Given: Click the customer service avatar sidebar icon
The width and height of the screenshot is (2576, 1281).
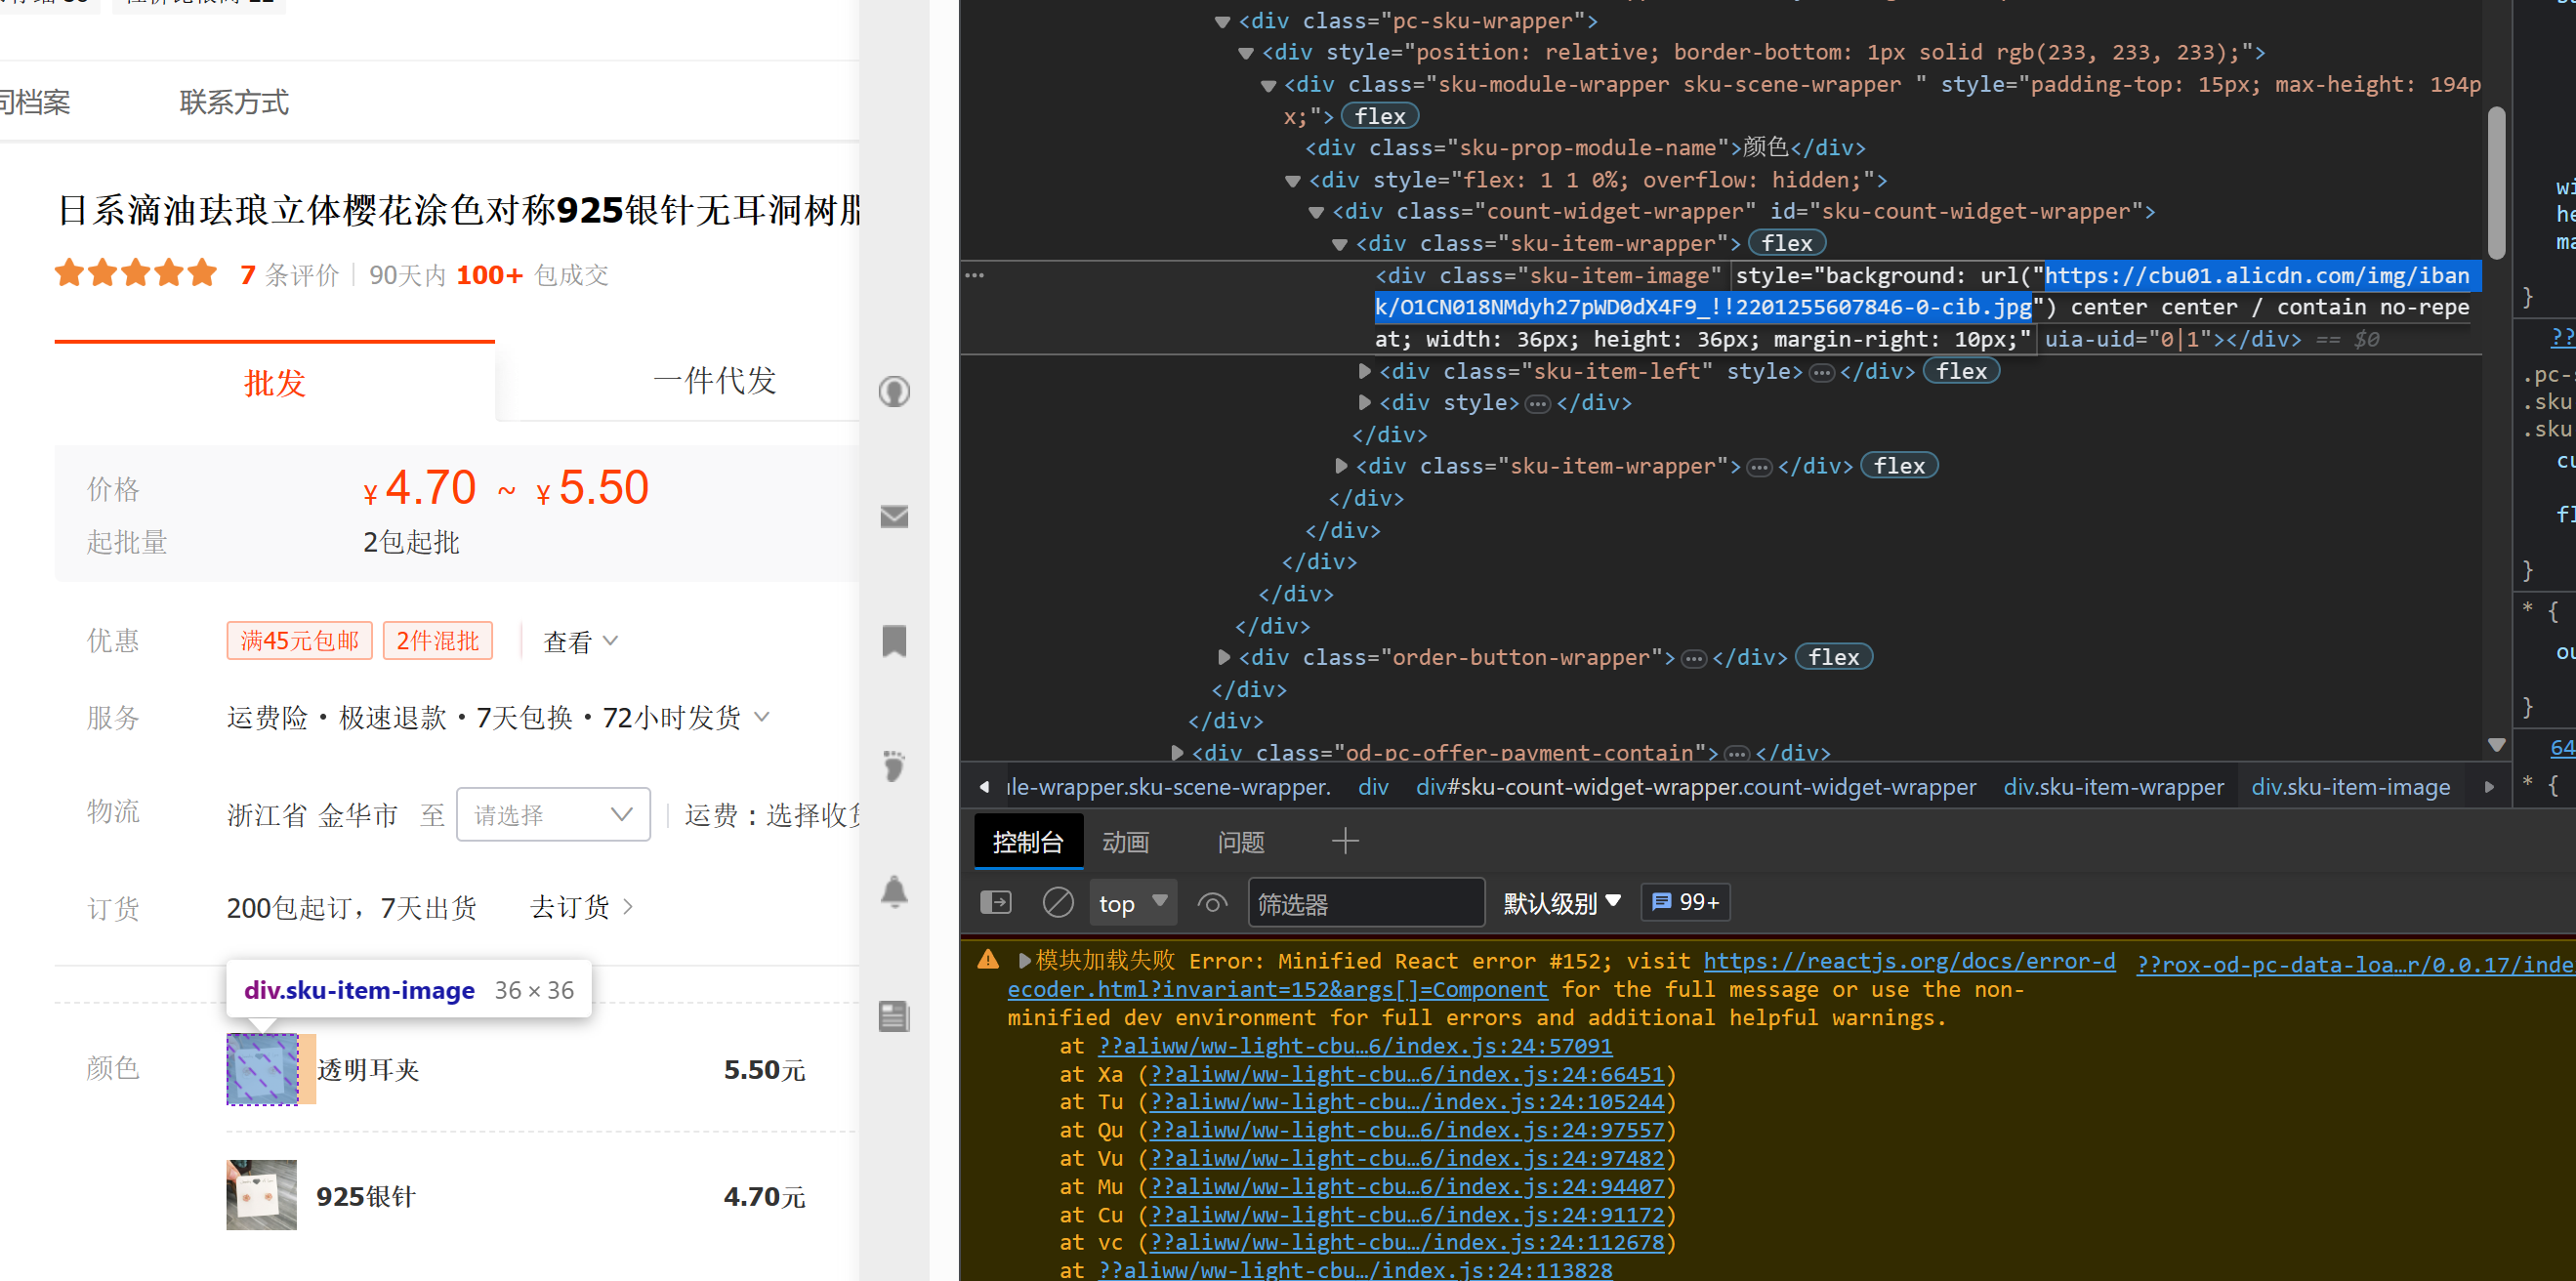Looking at the screenshot, I should tap(894, 391).
